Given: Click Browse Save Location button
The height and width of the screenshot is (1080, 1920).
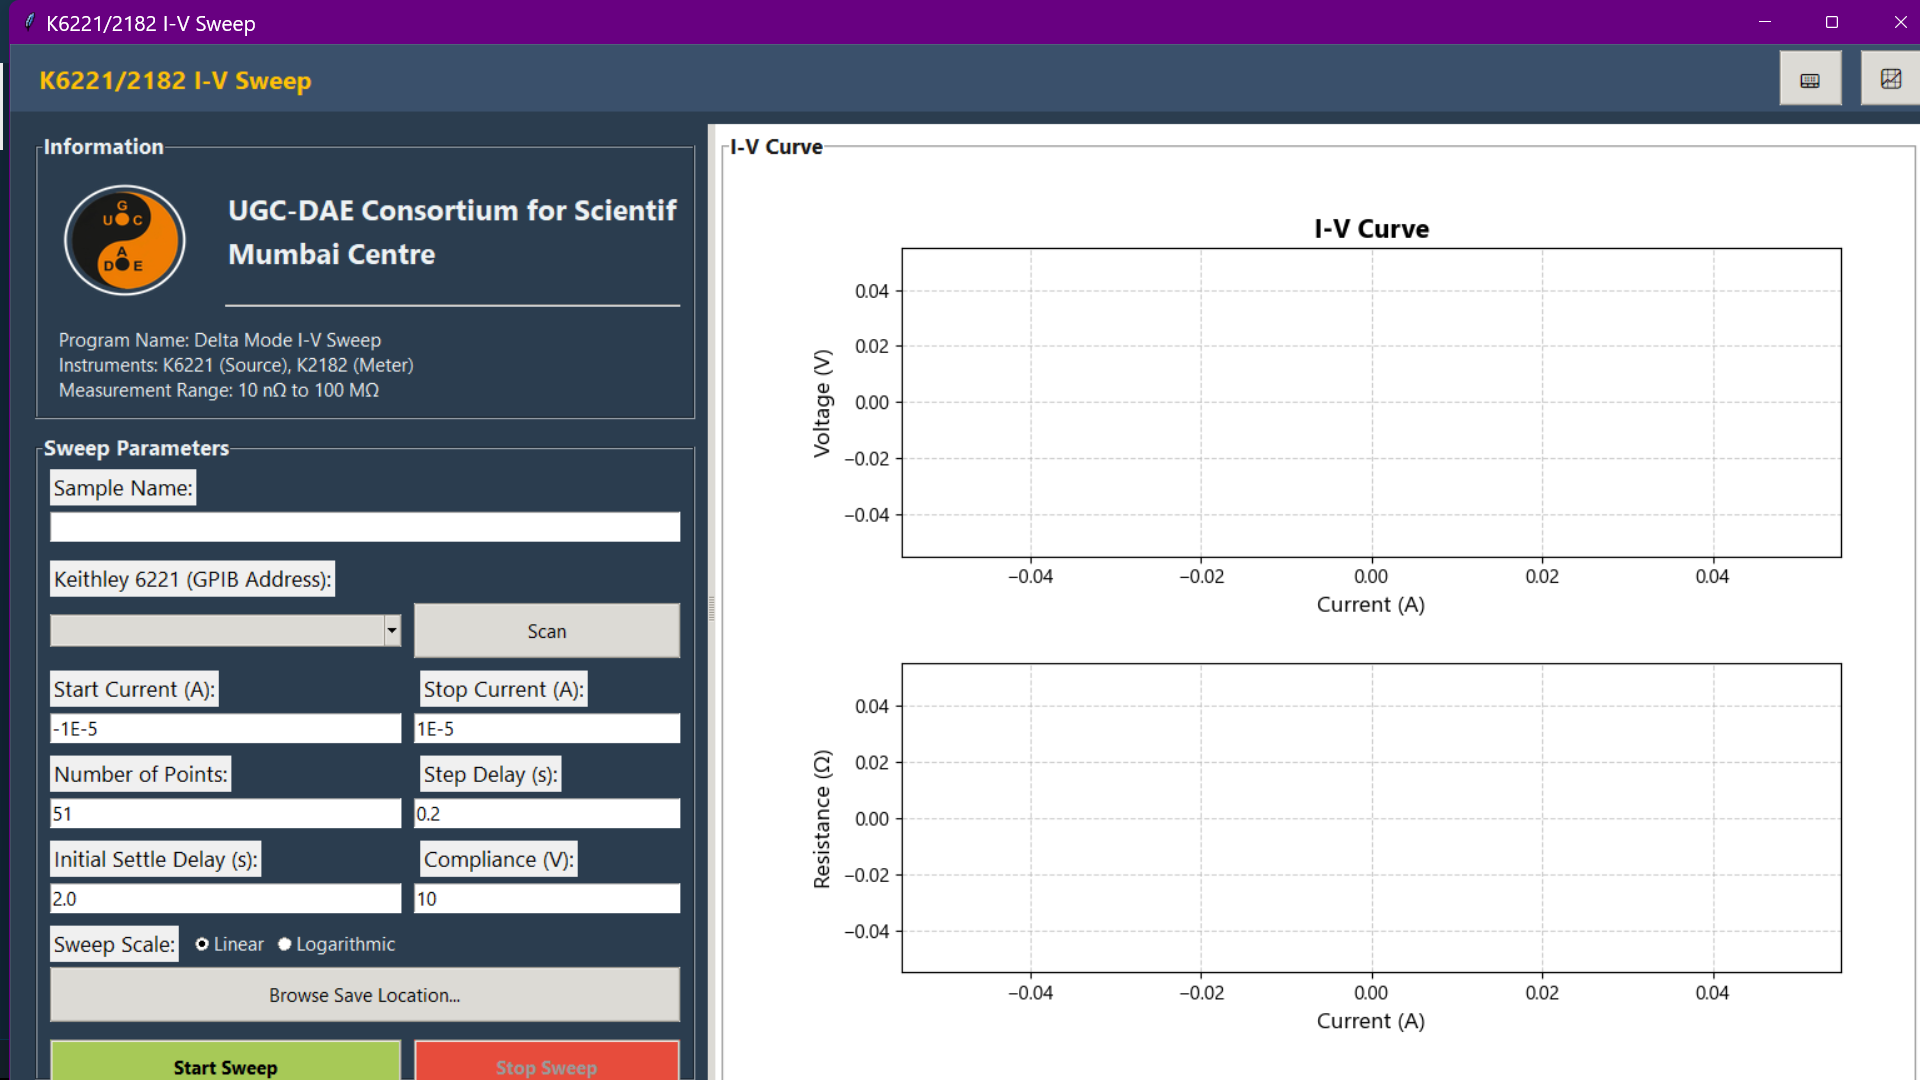Looking at the screenshot, I should 365,995.
